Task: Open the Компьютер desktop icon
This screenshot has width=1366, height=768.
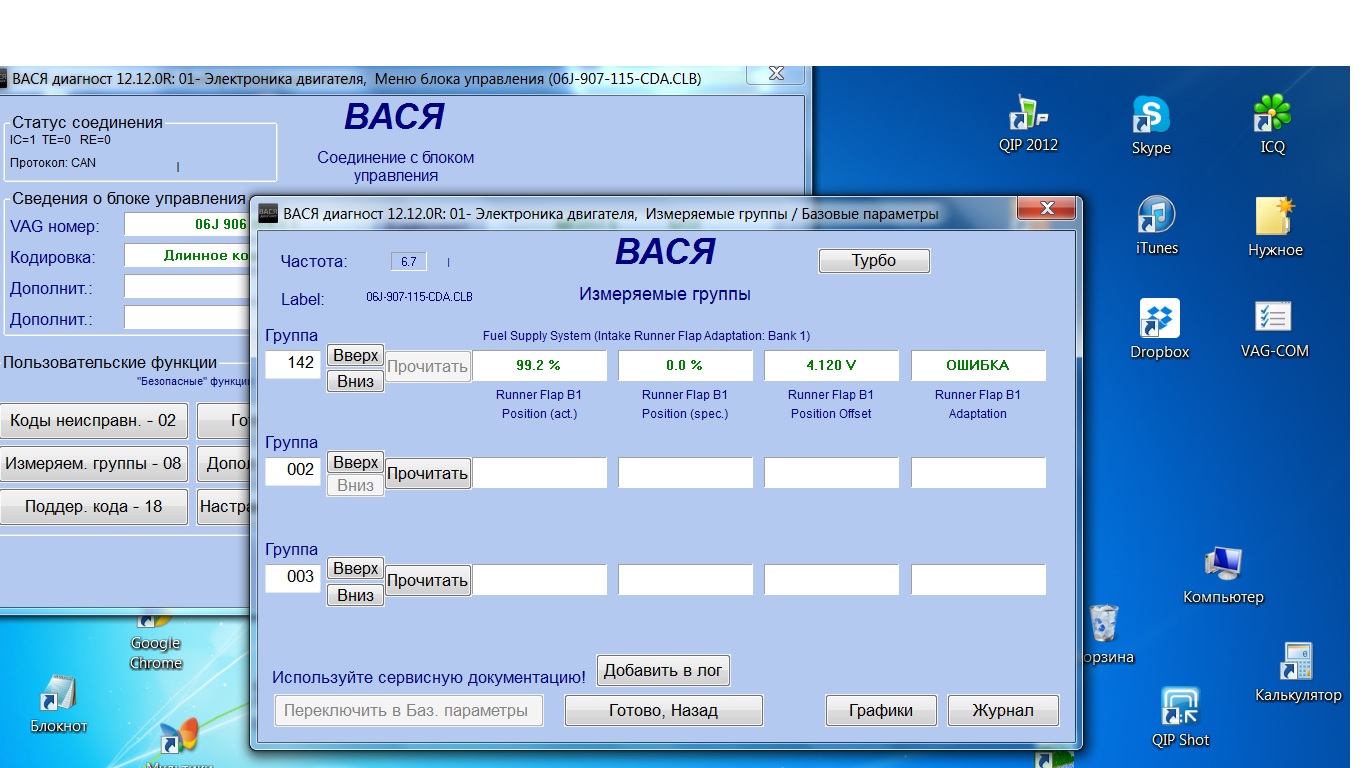Action: tap(1223, 566)
